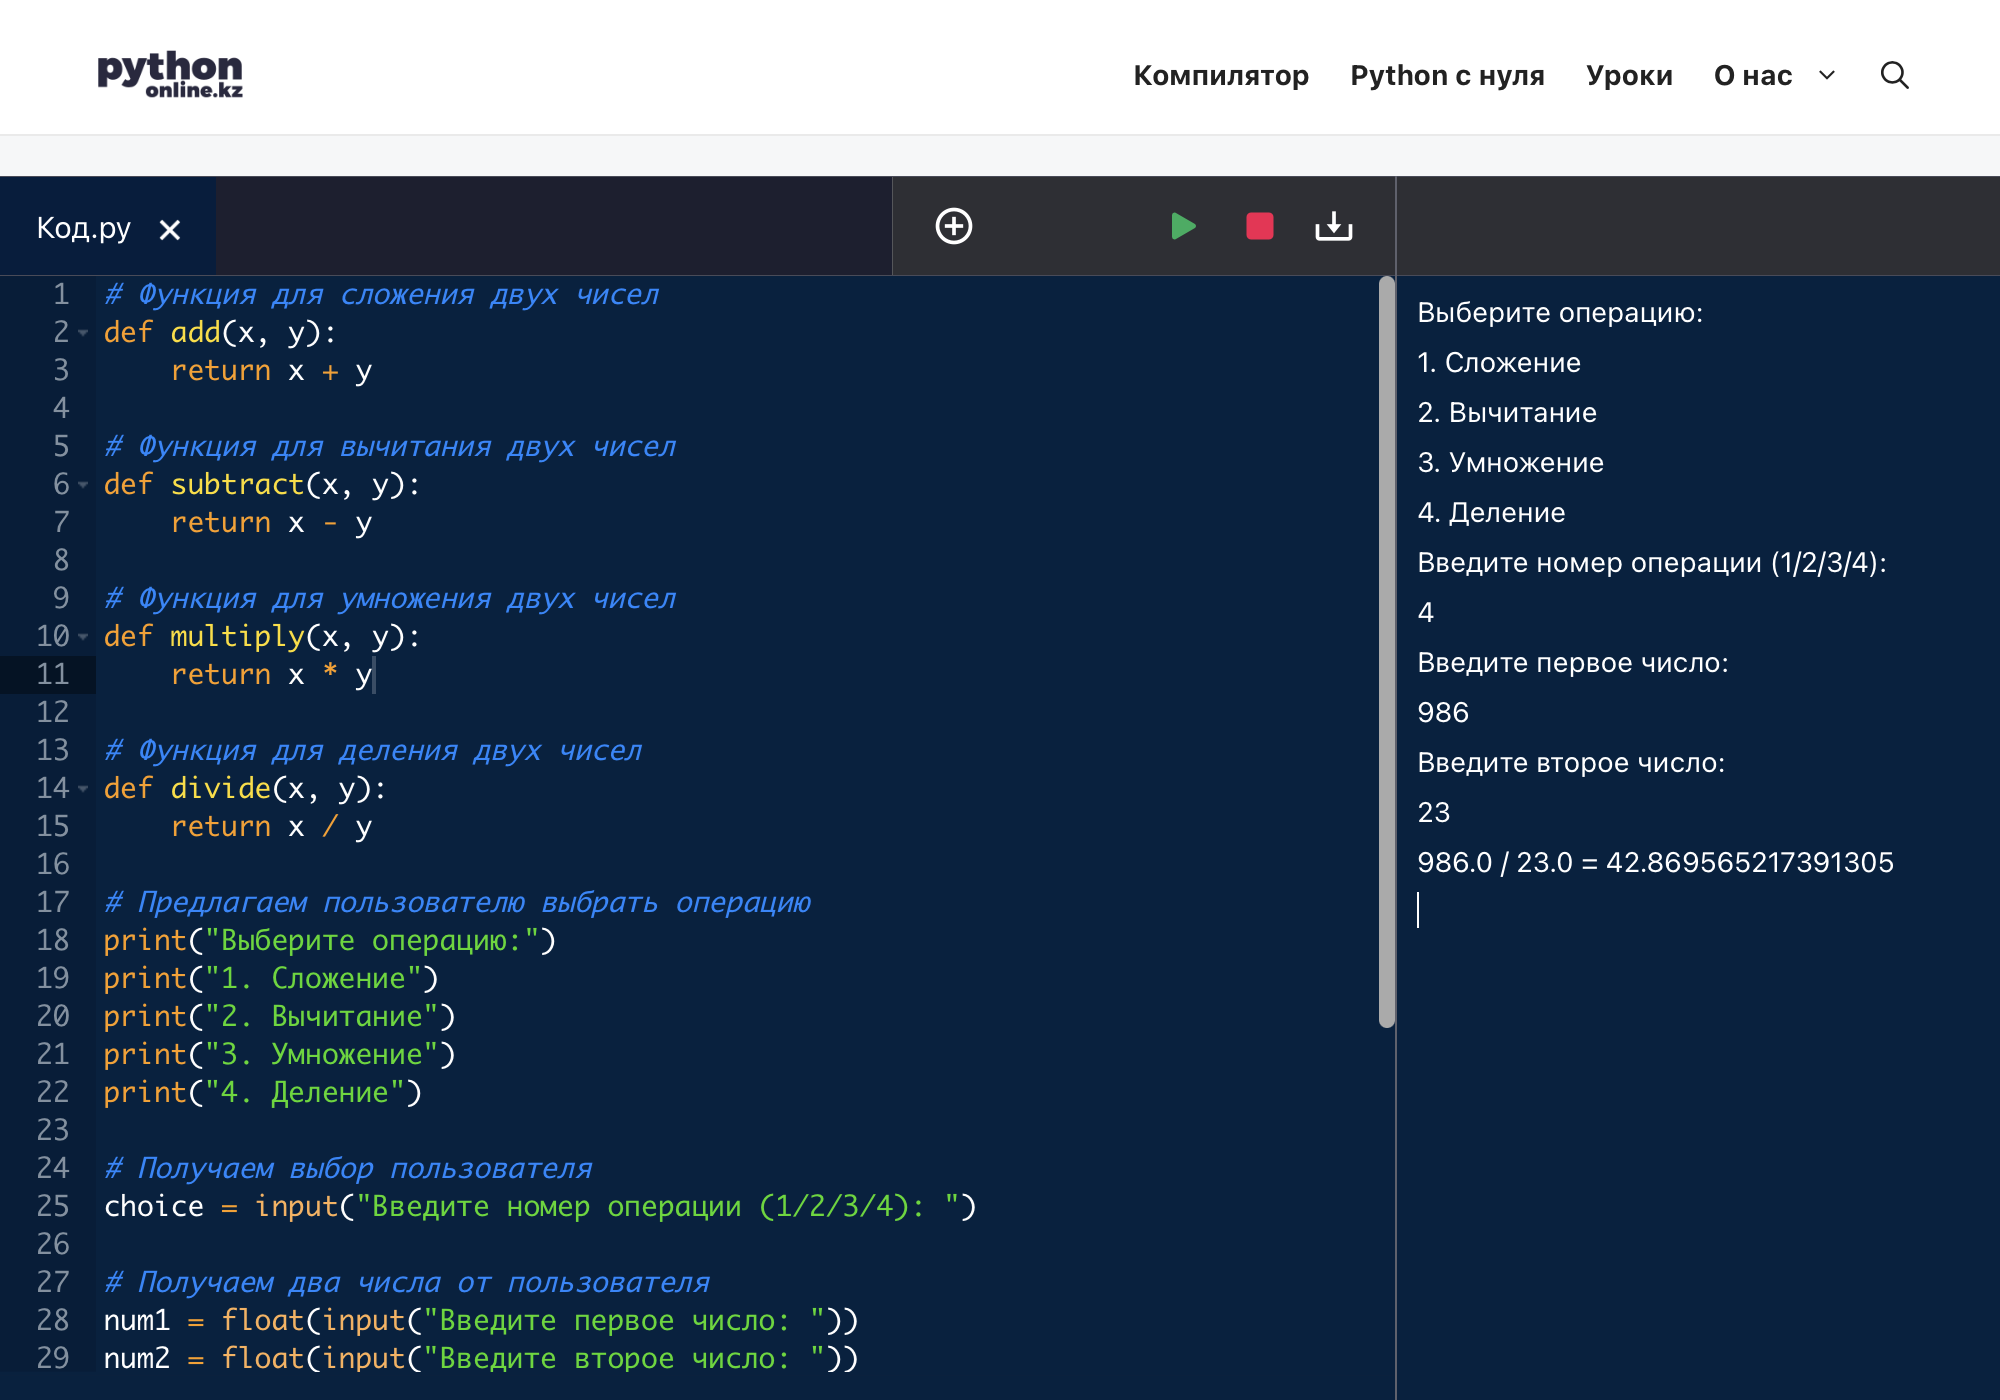The width and height of the screenshot is (2000, 1400).
Task: Run the code with the green play button
Action: [x=1183, y=226]
